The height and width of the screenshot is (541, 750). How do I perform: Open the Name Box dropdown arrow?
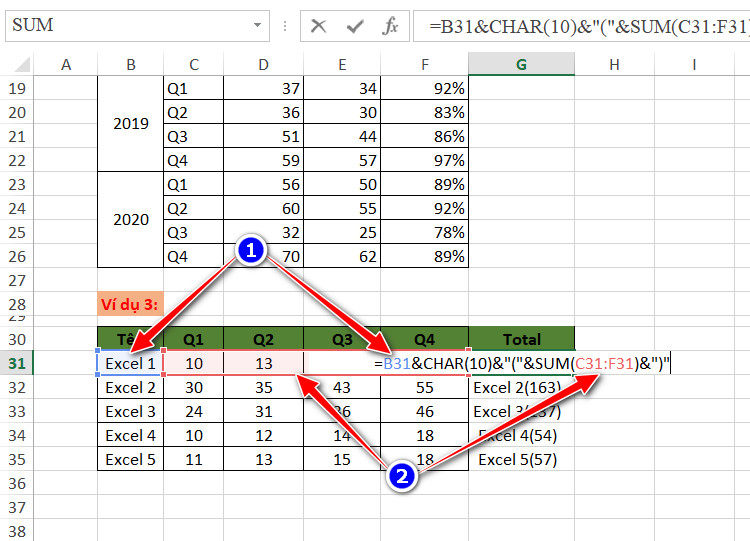[257, 25]
